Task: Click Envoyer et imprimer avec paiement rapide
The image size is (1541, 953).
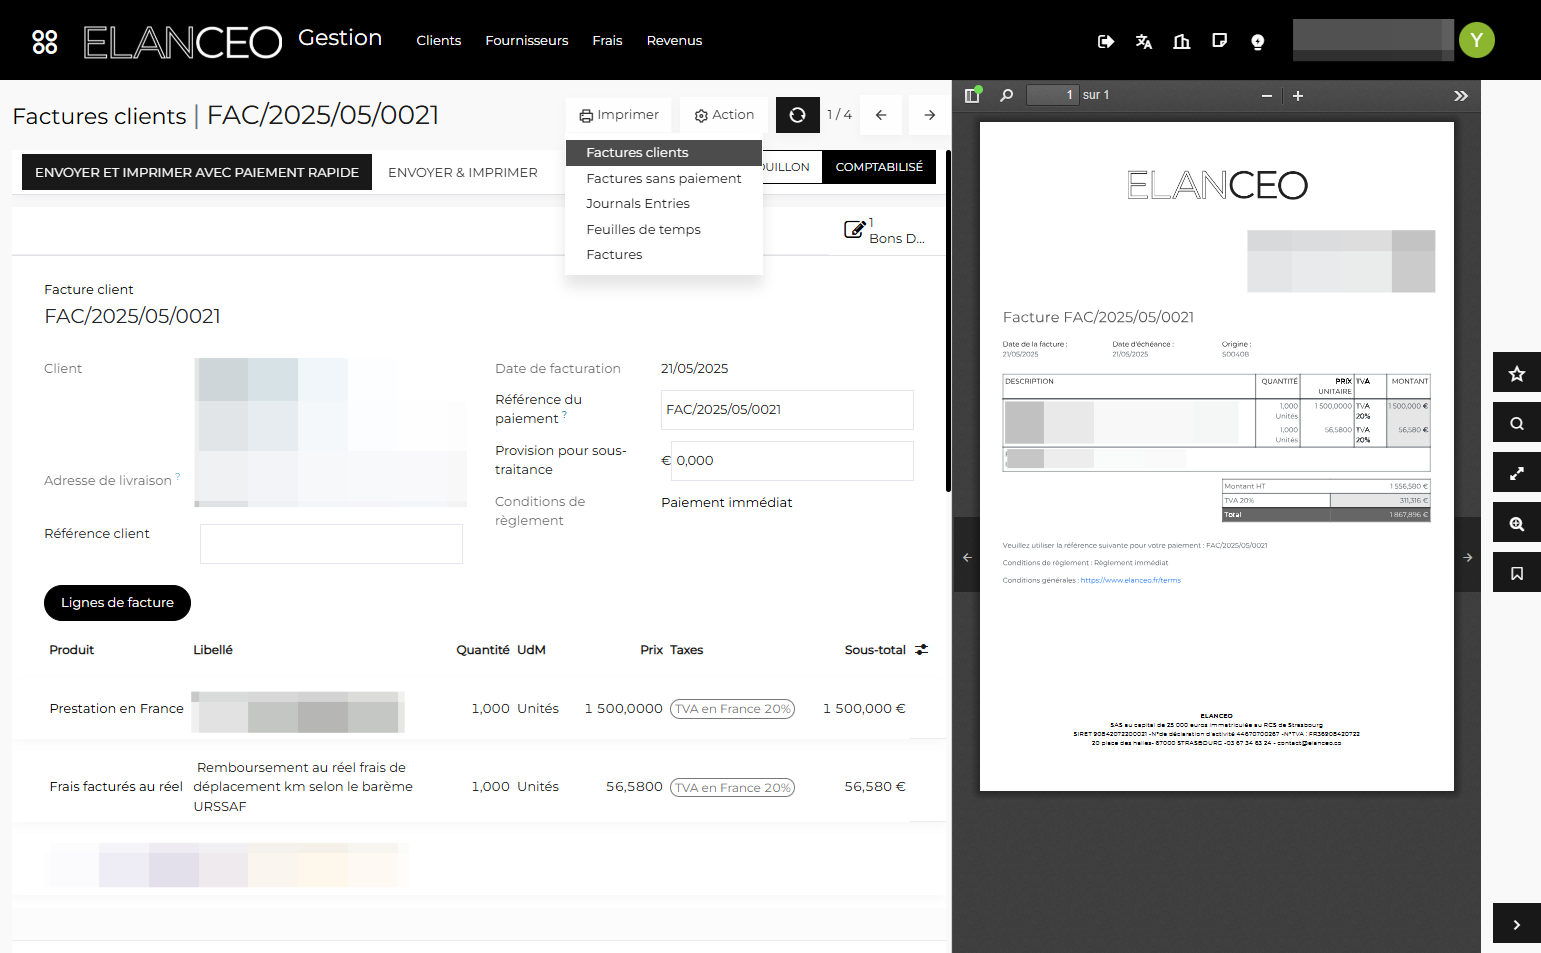Action: [x=197, y=172]
